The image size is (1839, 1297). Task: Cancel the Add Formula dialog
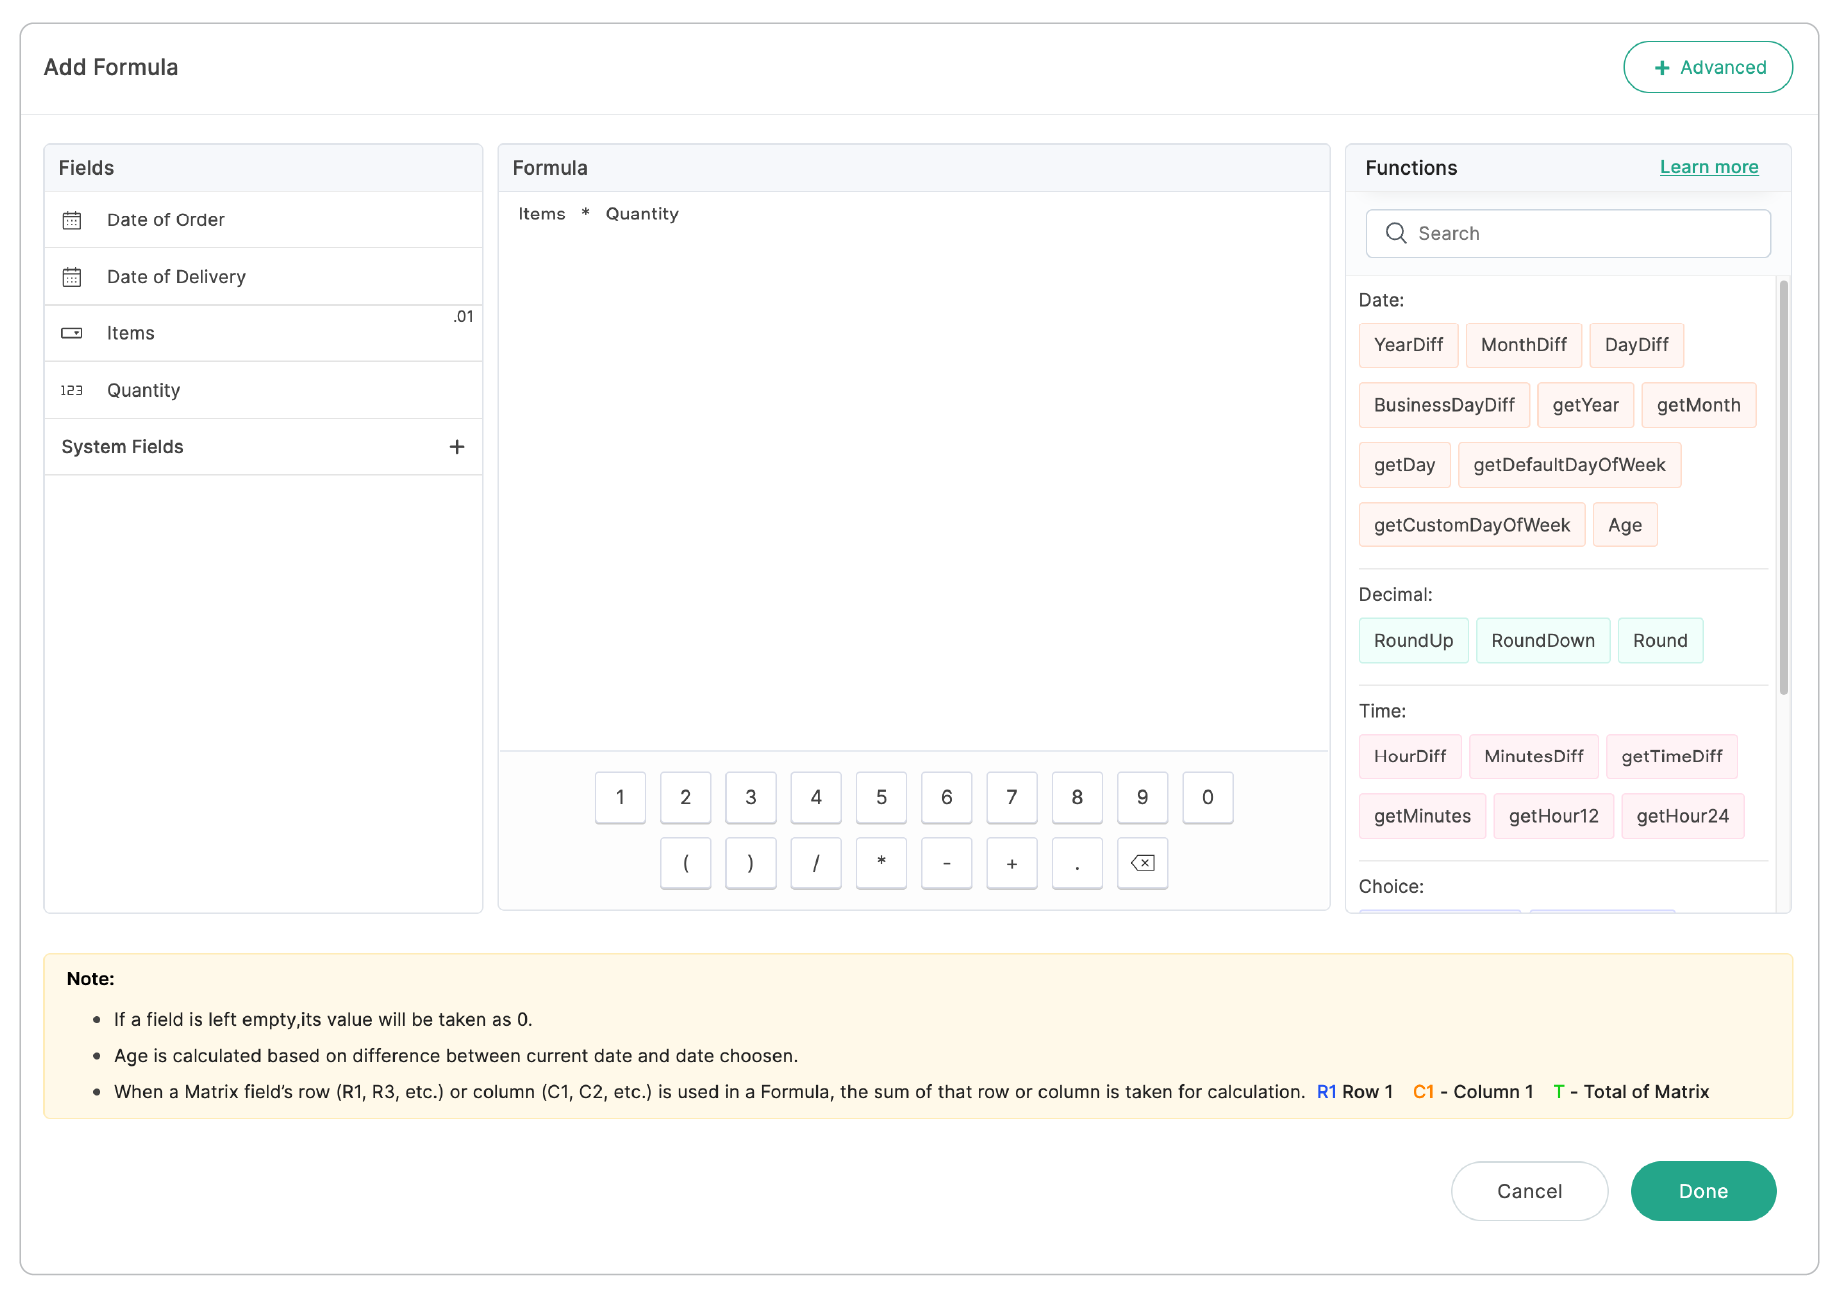coord(1528,1191)
